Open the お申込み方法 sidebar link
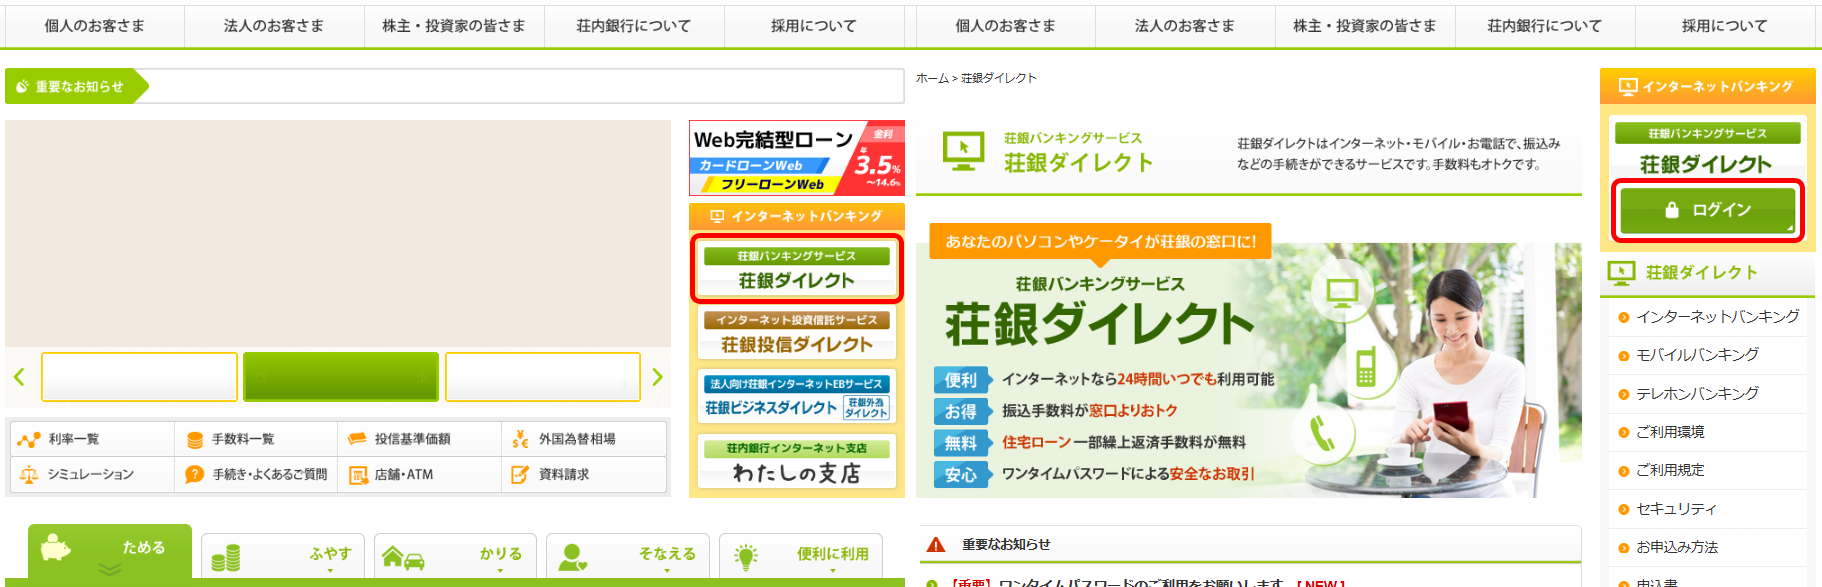This screenshot has height=587, width=1822. pyautogui.click(x=1677, y=547)
